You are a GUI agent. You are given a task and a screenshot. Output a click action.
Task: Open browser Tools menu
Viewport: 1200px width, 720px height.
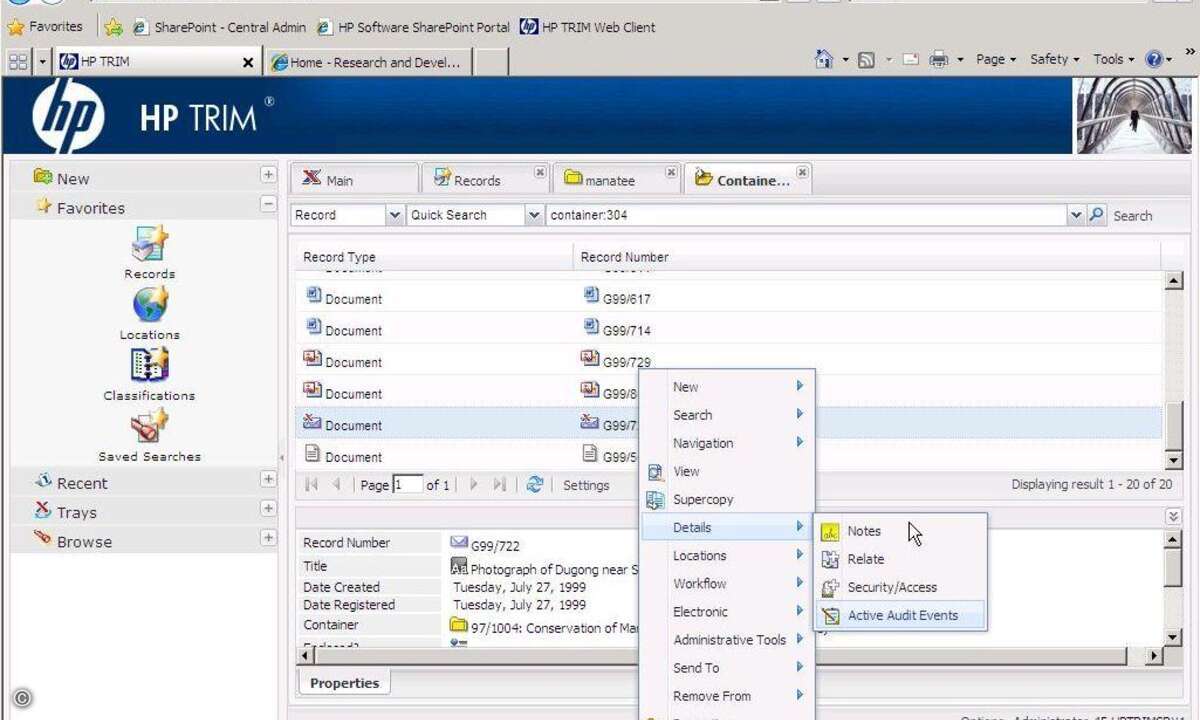pyautogui.click(x=1114, y=60)
